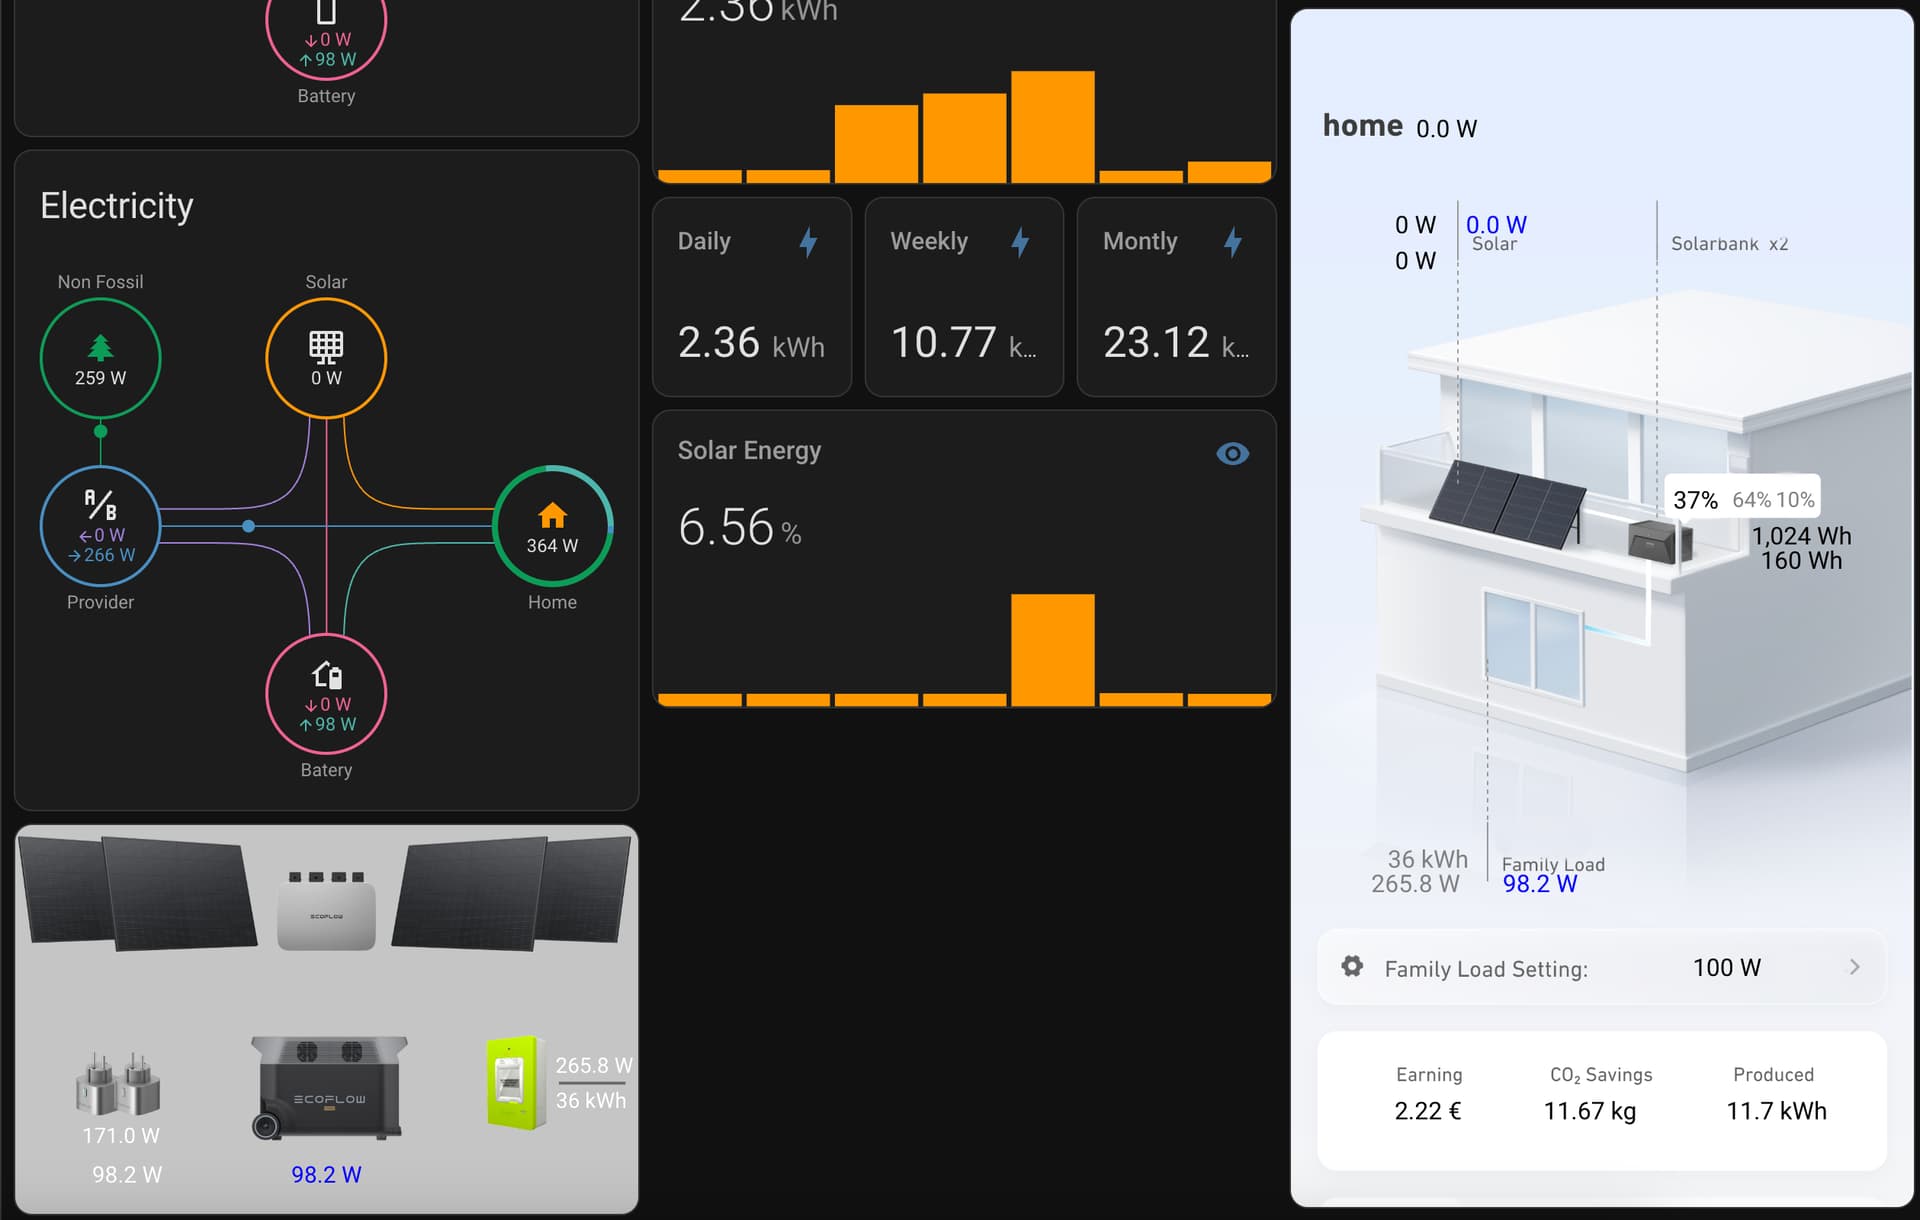This screenshot has height=1220, width=1920.
Task: Switch to the Weekly energy view
Action: tap(963, 297)
